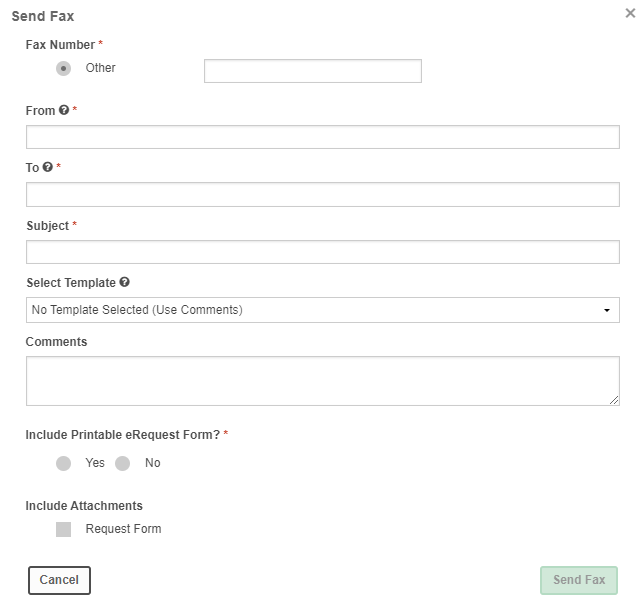Open the Select Template help icon
This screenshot has height=607, width=639.
point(125,282)
